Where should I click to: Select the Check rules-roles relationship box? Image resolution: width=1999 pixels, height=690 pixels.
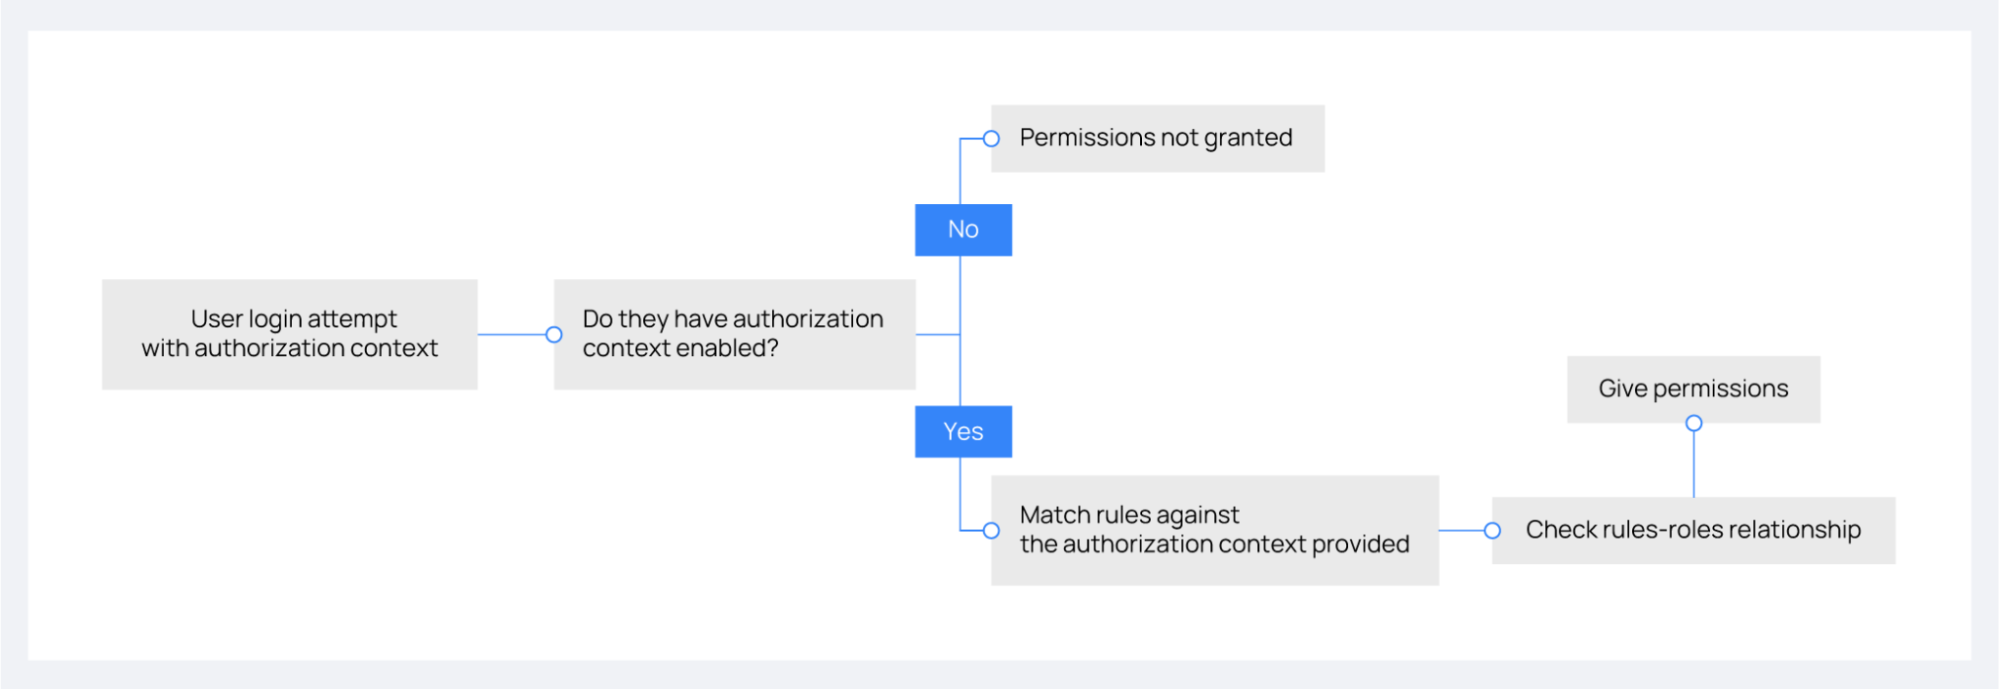(x=1695, y=530)
